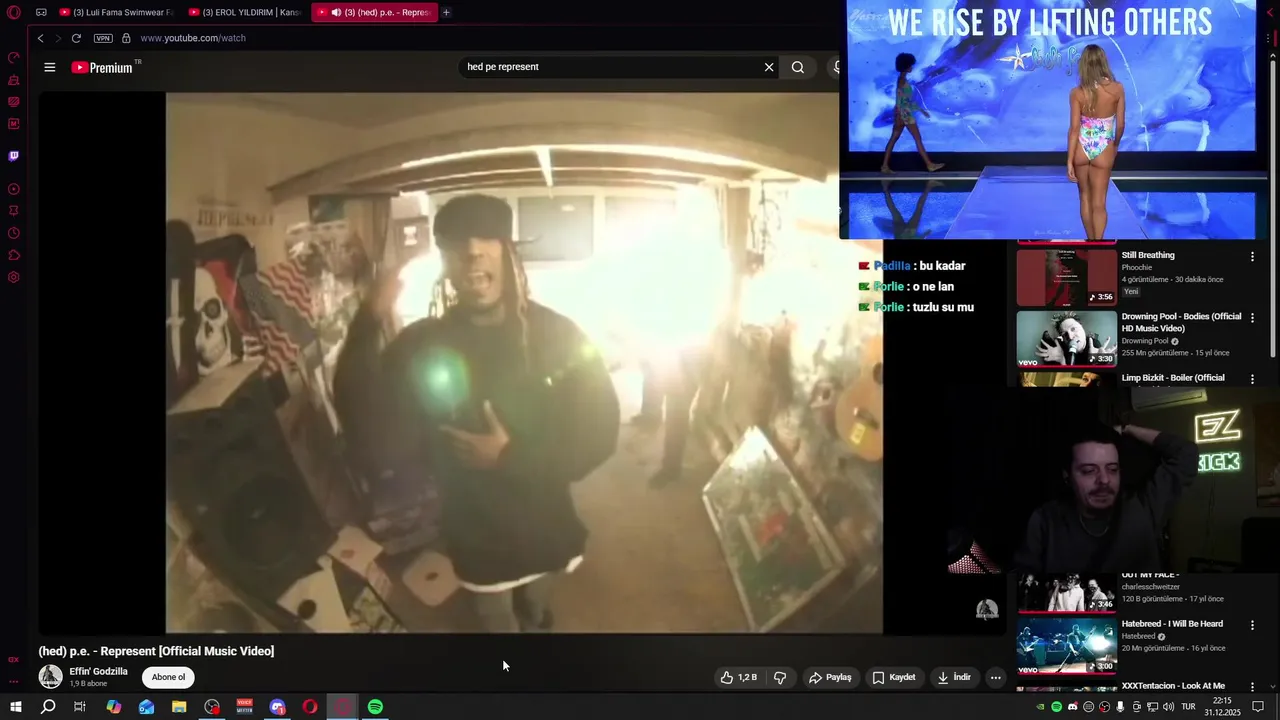
Task: Open sidebar three-dot setup menu
Action: tap(14, 682)
